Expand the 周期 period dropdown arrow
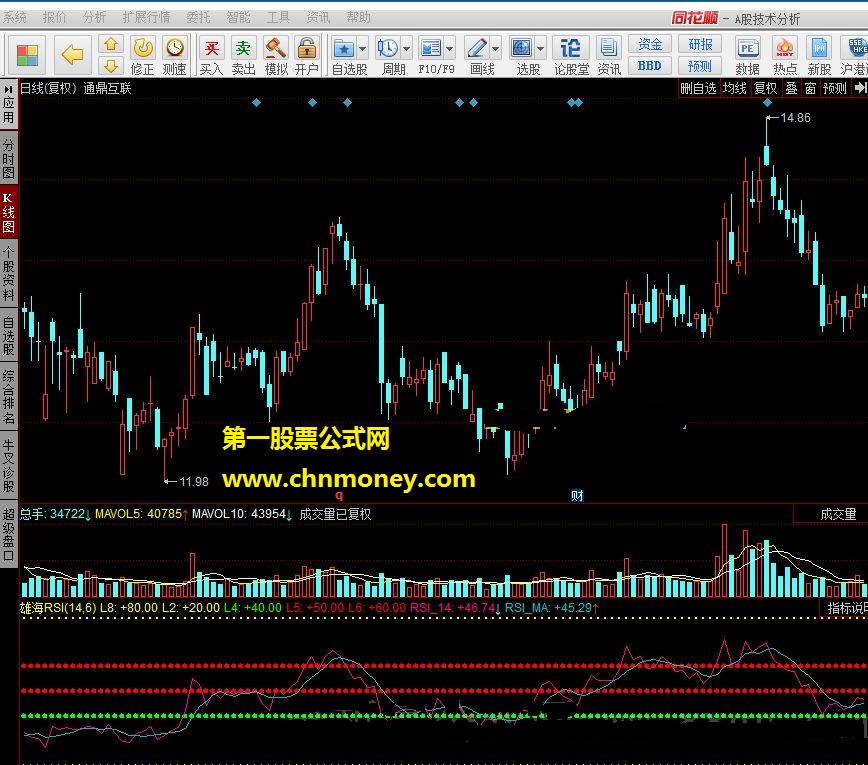 (406, 49)
